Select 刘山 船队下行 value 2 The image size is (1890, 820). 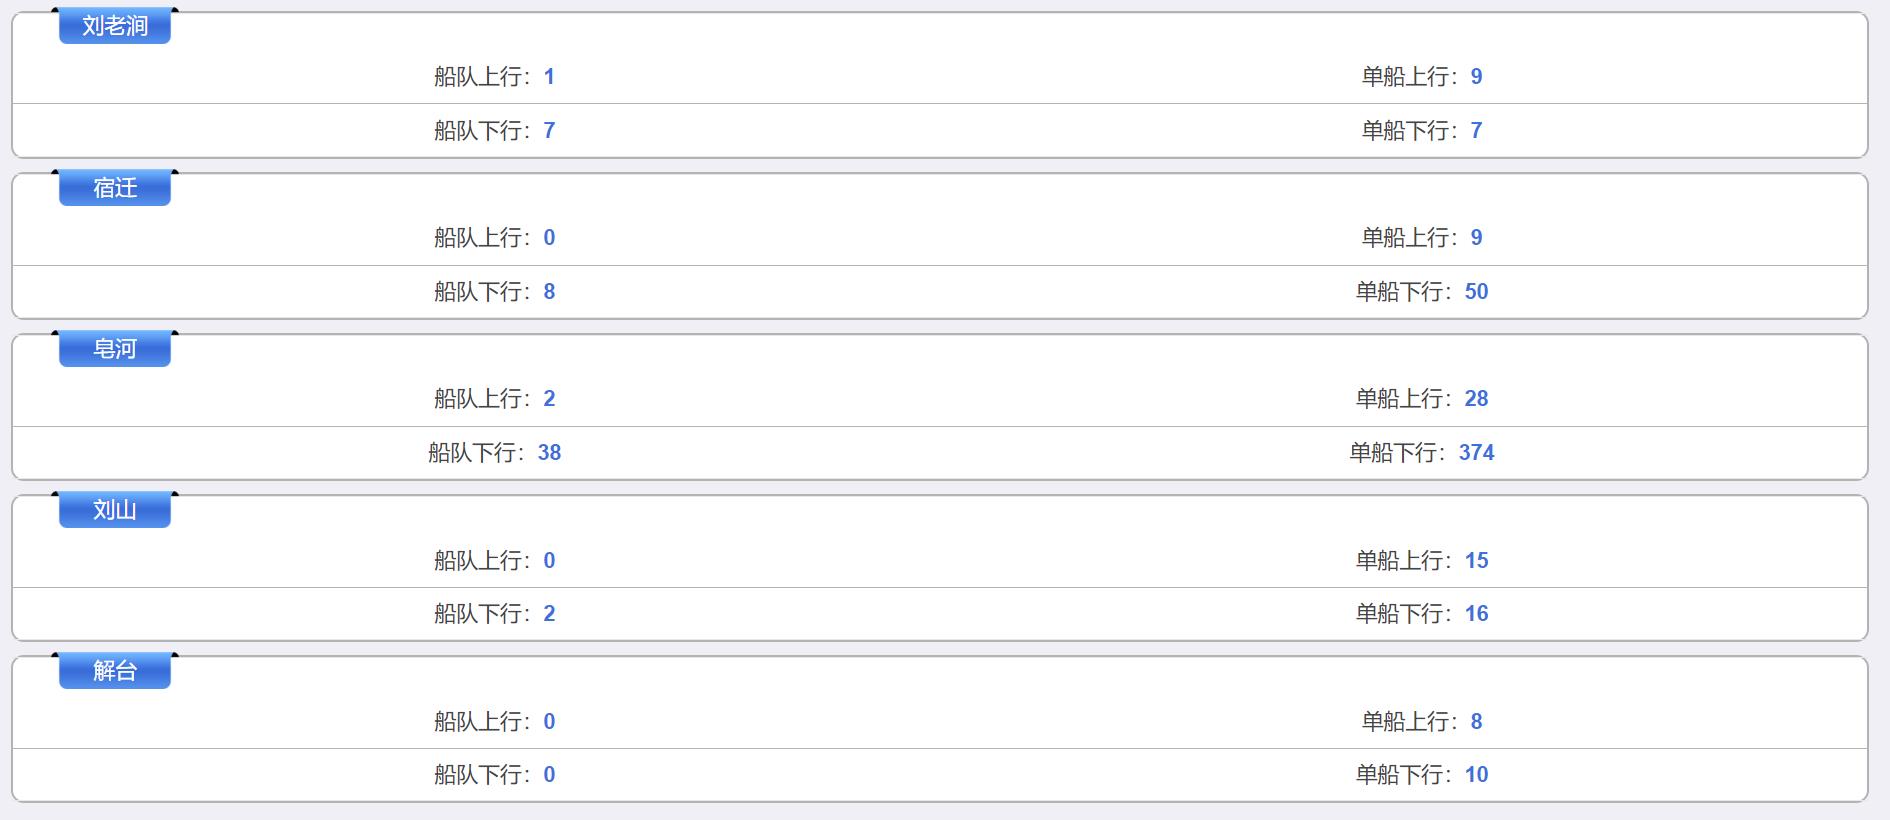point(549,614)
